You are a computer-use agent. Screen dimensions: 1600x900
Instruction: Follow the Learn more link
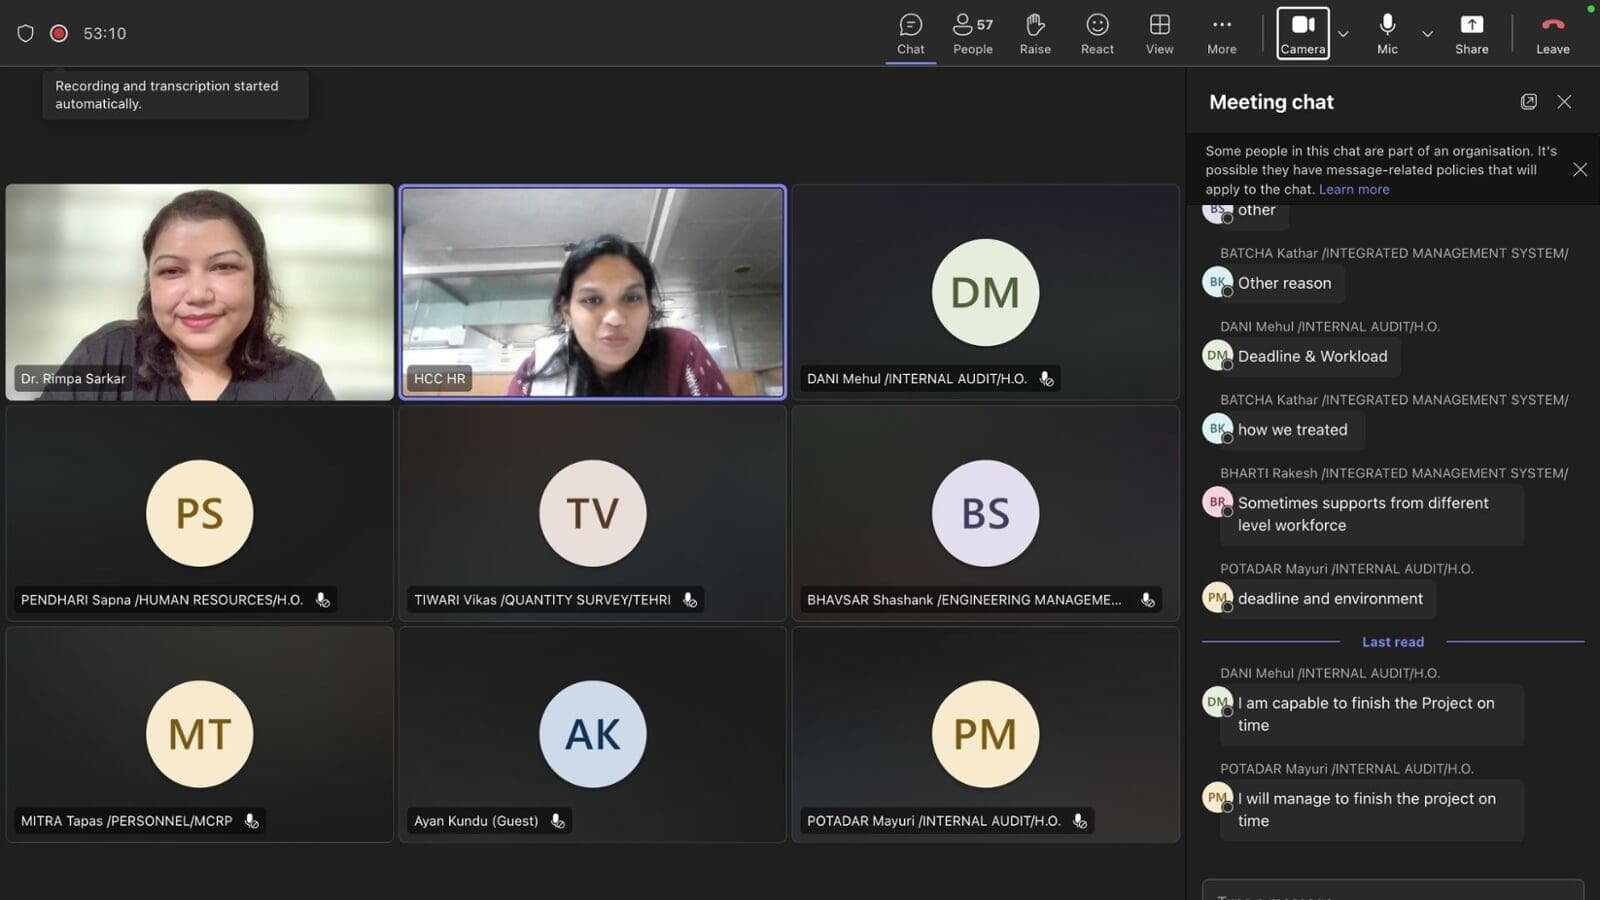(x=1354, y=189)
